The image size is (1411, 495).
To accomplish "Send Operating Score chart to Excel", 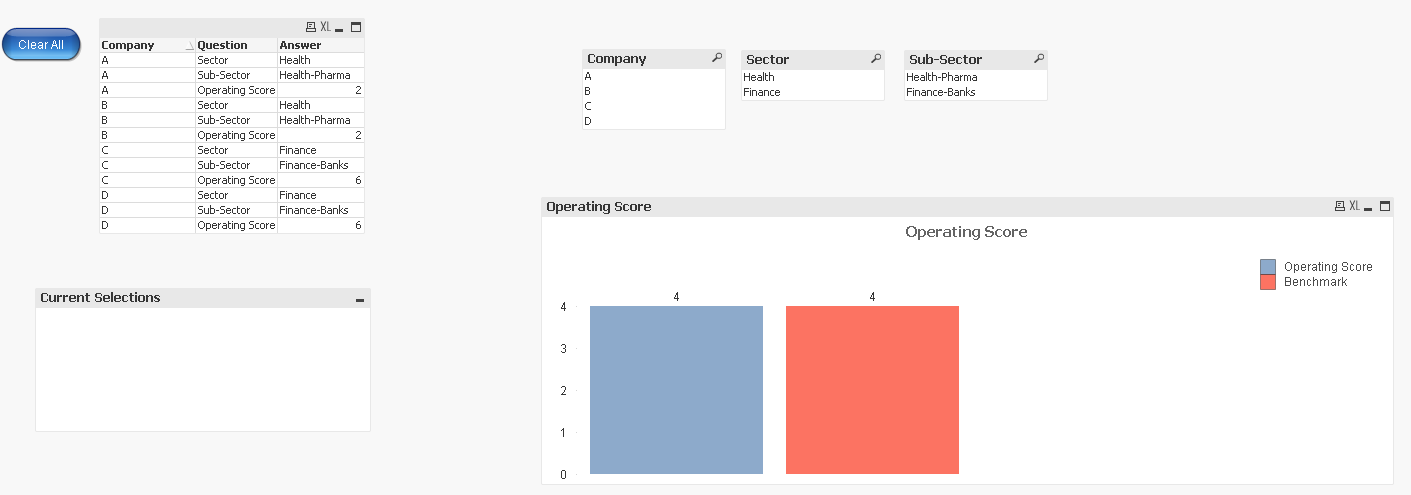I will click(x=1354, y=206).
